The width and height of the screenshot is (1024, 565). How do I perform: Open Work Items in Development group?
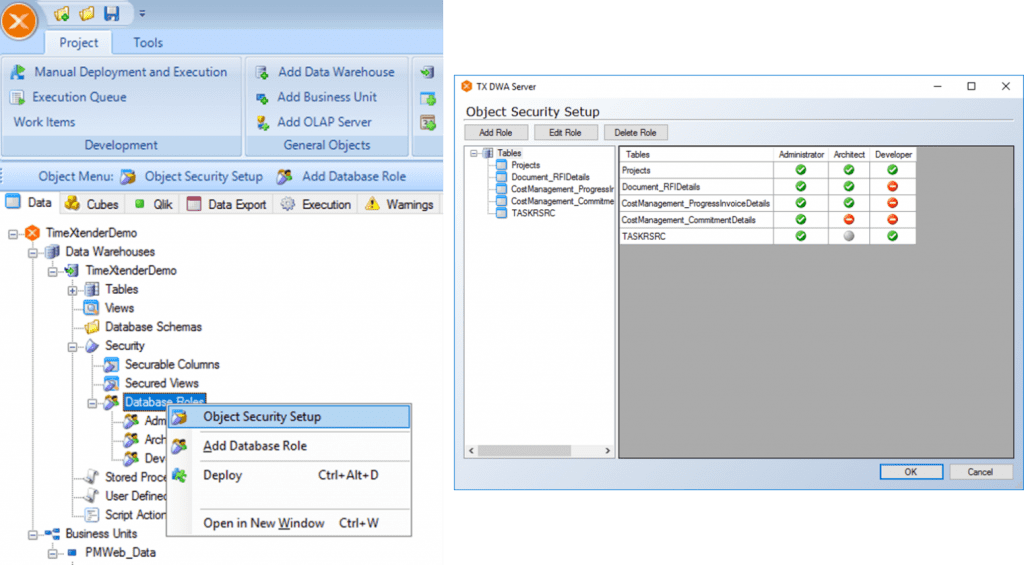44,121
